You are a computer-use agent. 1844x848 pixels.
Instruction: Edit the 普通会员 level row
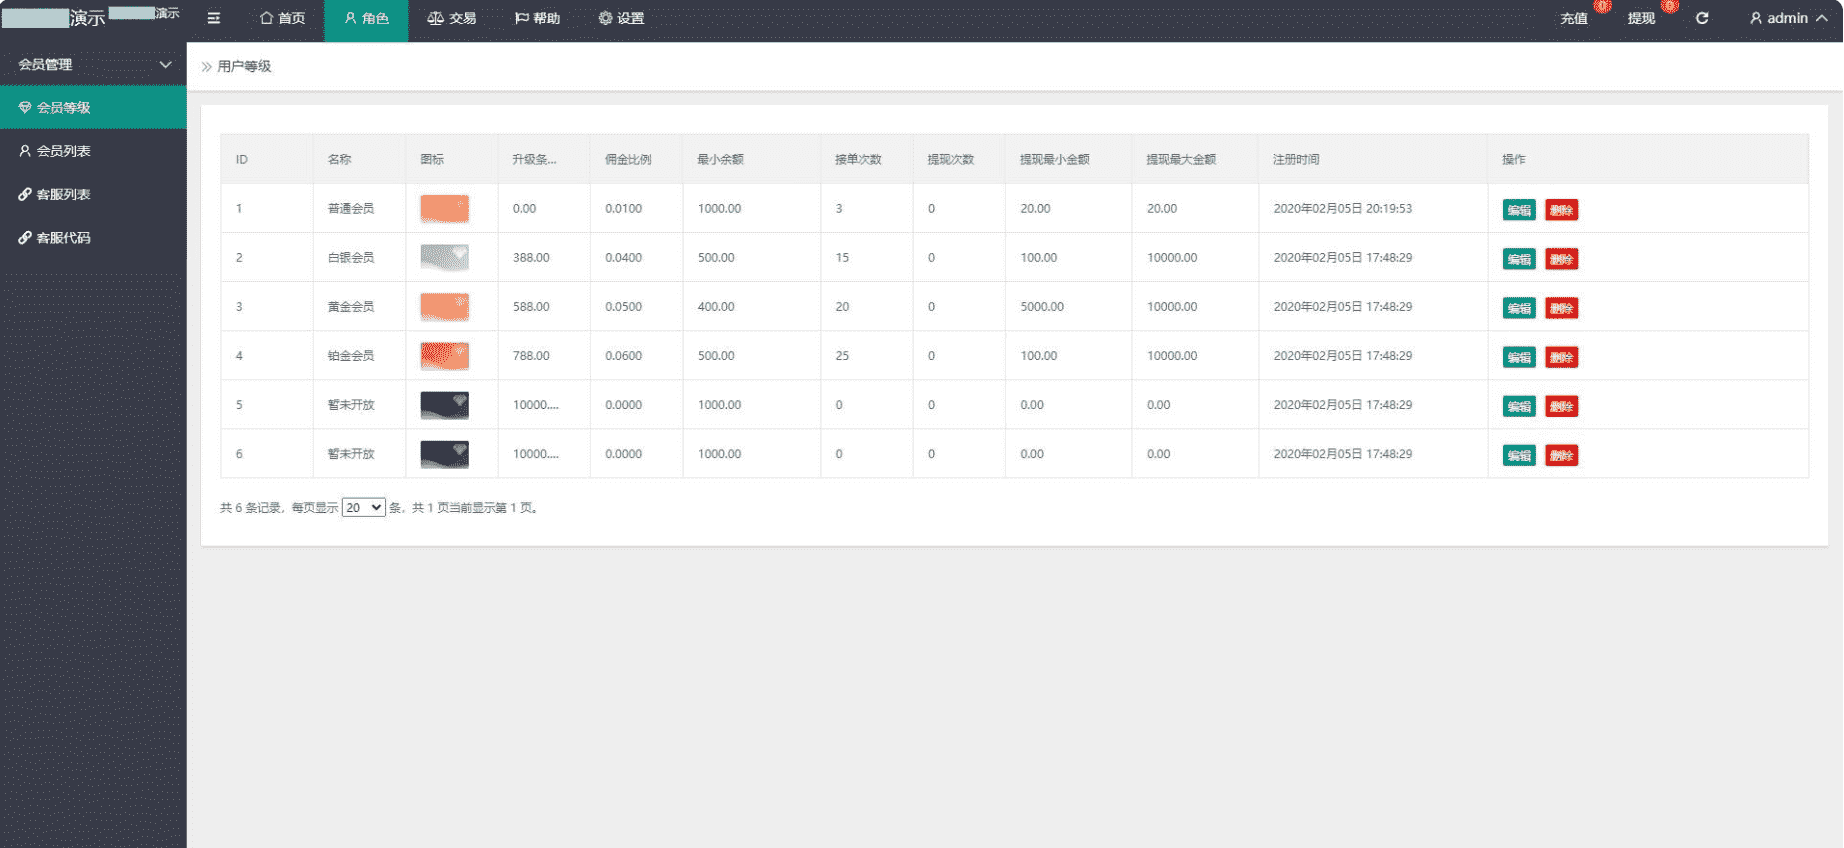(1519, 210)
